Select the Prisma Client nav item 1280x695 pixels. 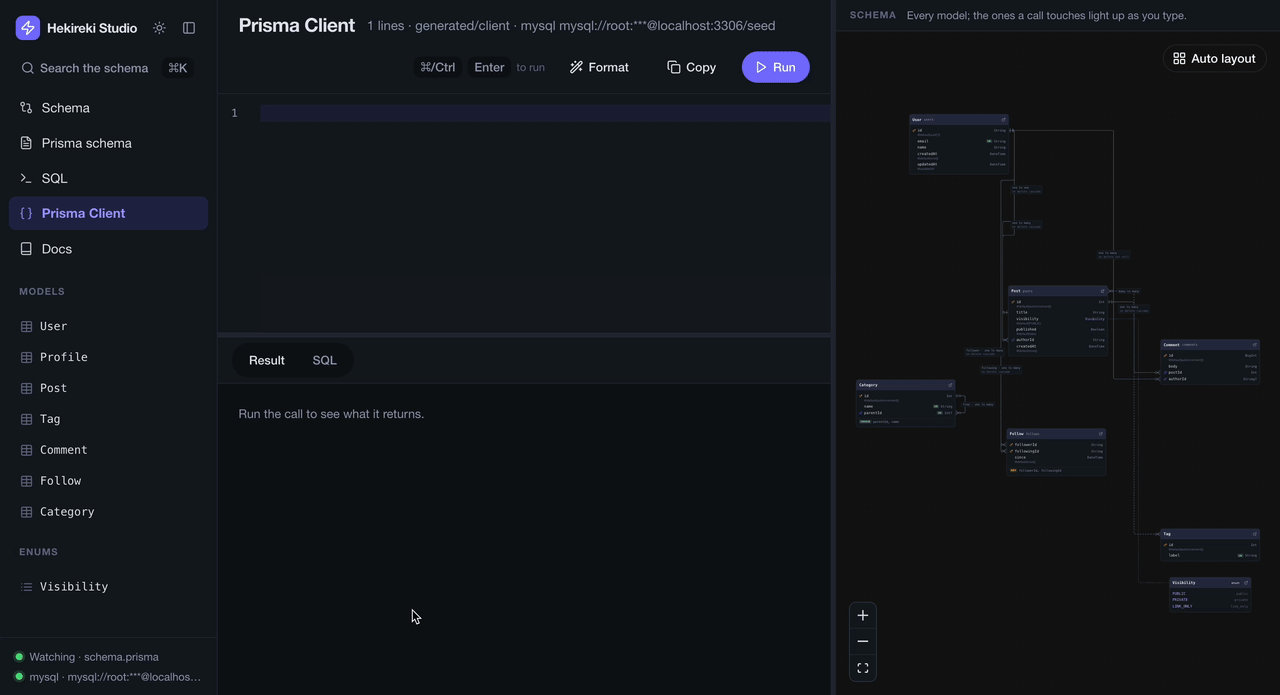(108, 213)
